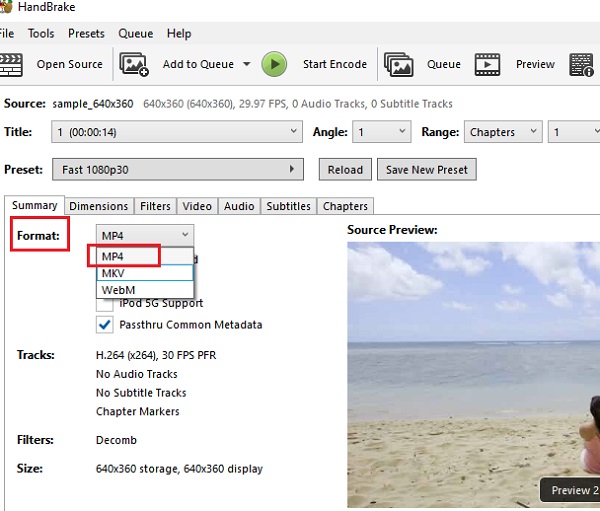Switch to the Audio tab

pos(239,206)
